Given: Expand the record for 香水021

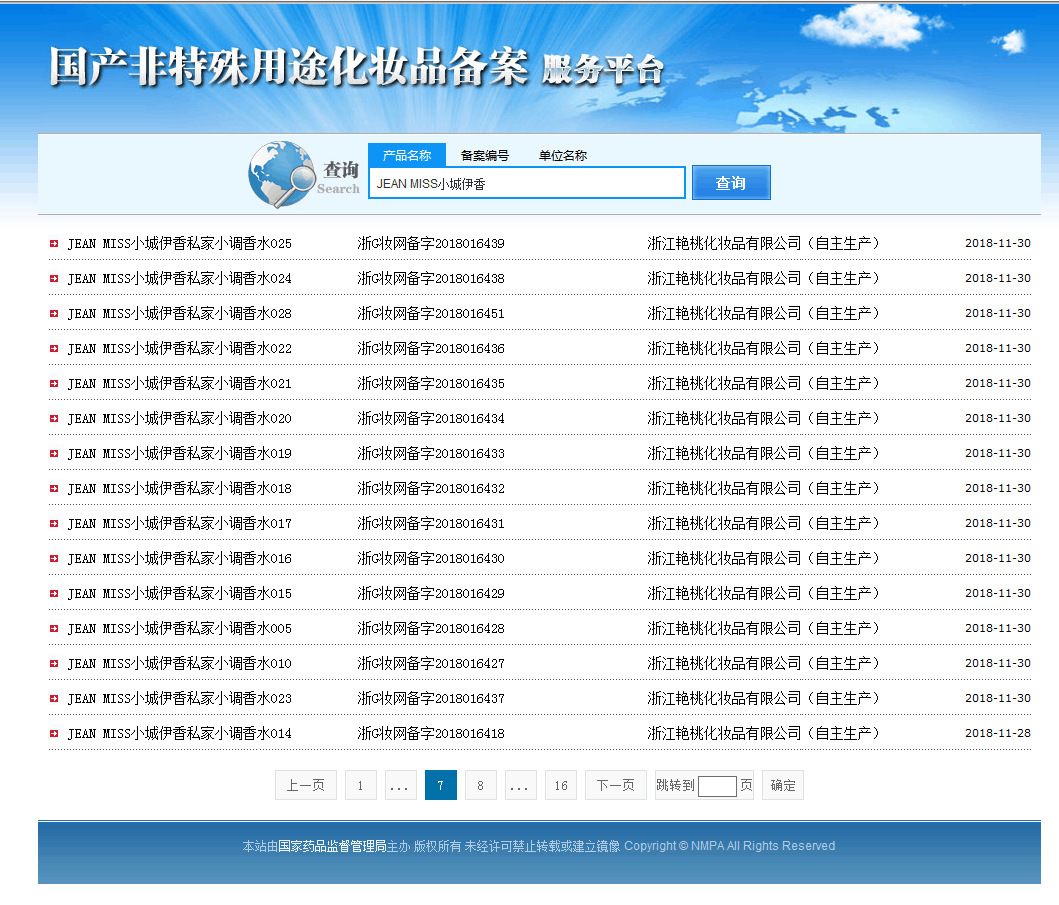Looking at the screenshot, I should click(x=53, y=383).
